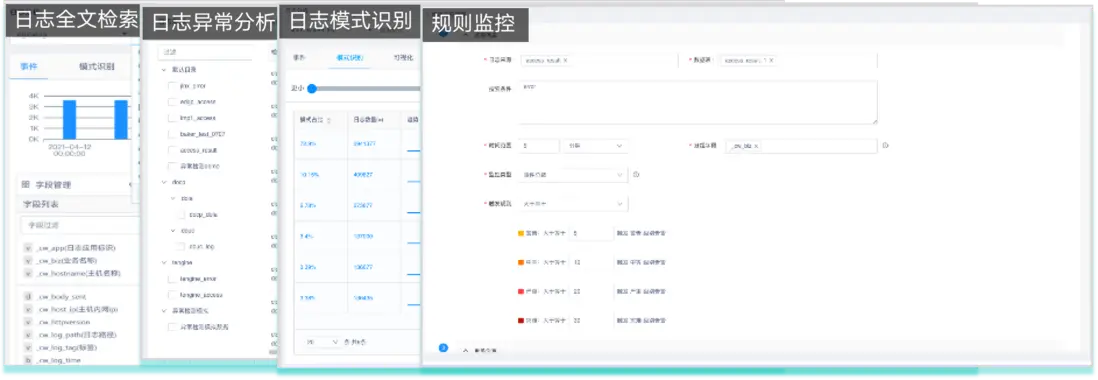
Task: Tick the access_result checkbox
Action: pyautogui.click(x=173, y=150)
